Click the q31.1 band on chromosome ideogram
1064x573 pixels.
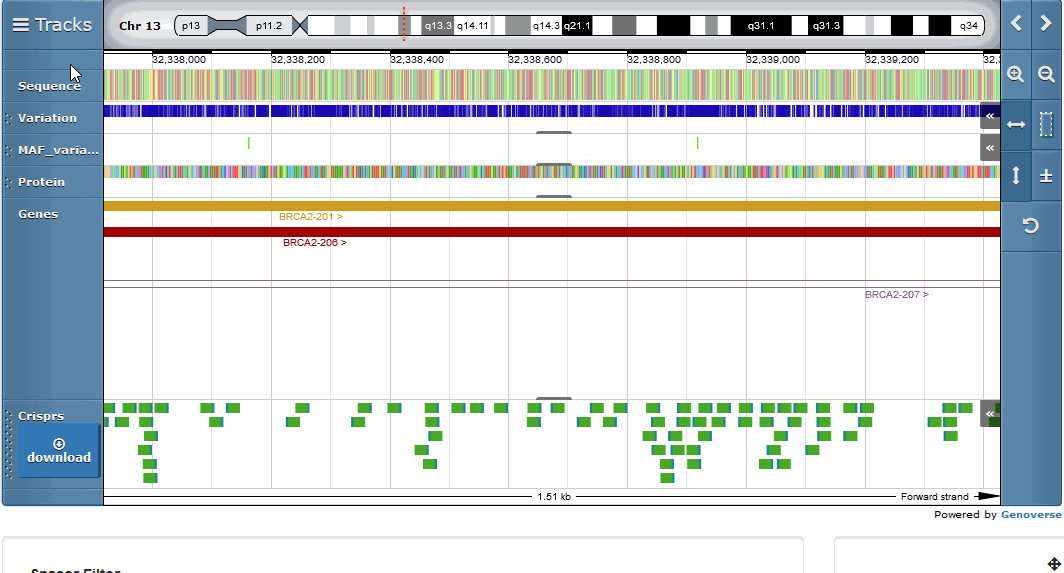[x=760, y=26]
